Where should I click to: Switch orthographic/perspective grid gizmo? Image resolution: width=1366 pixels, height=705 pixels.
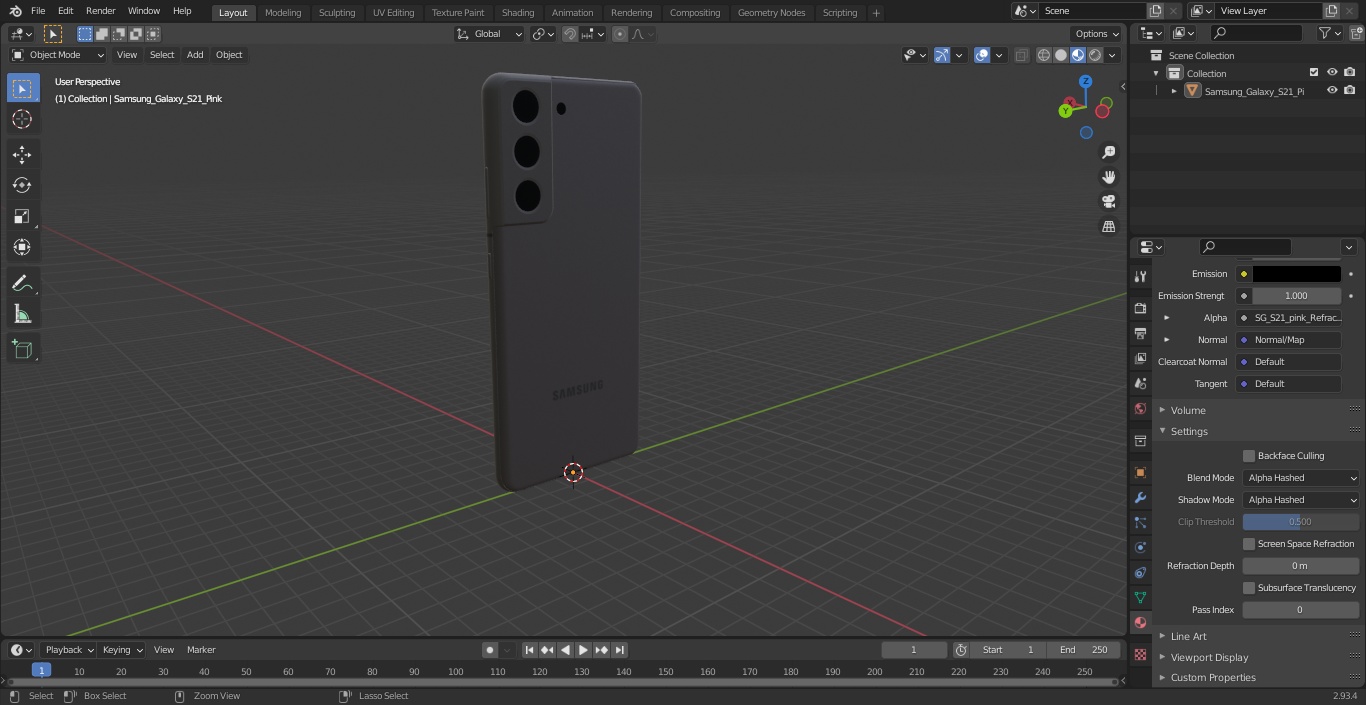[1109, 226]
